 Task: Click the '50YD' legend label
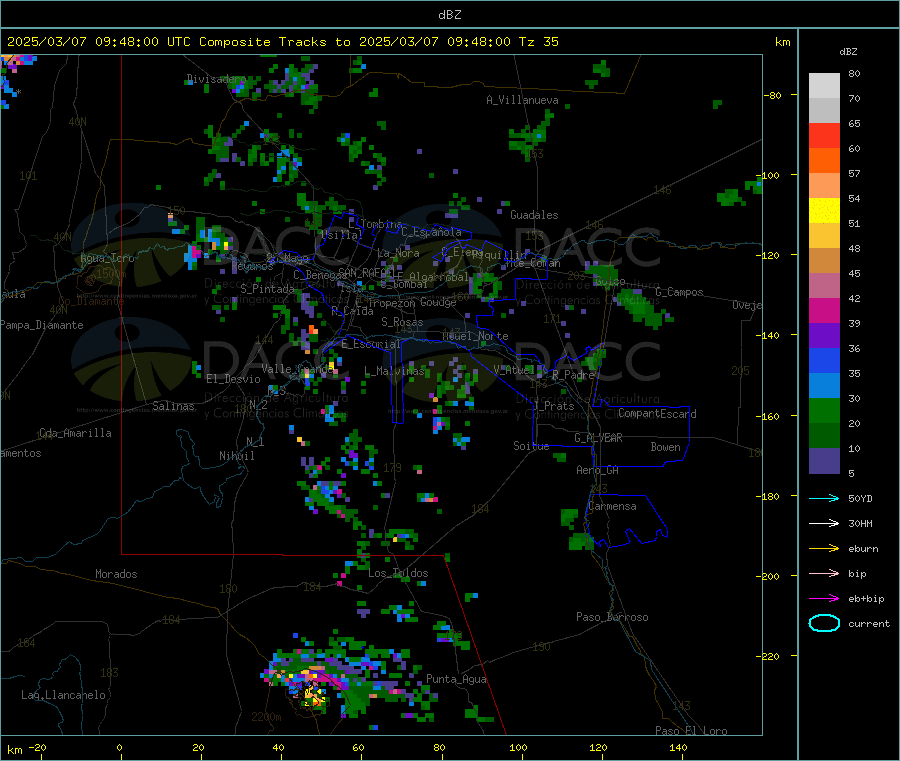[x=860, y=498]
